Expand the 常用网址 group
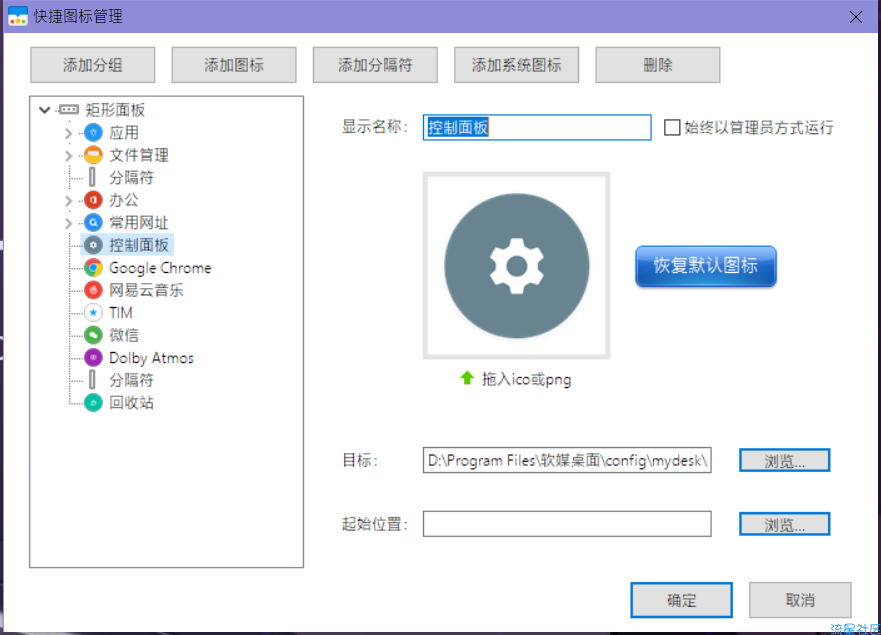Image resolution: width=881 pixels, height=635 pixels. click(69, 223)
